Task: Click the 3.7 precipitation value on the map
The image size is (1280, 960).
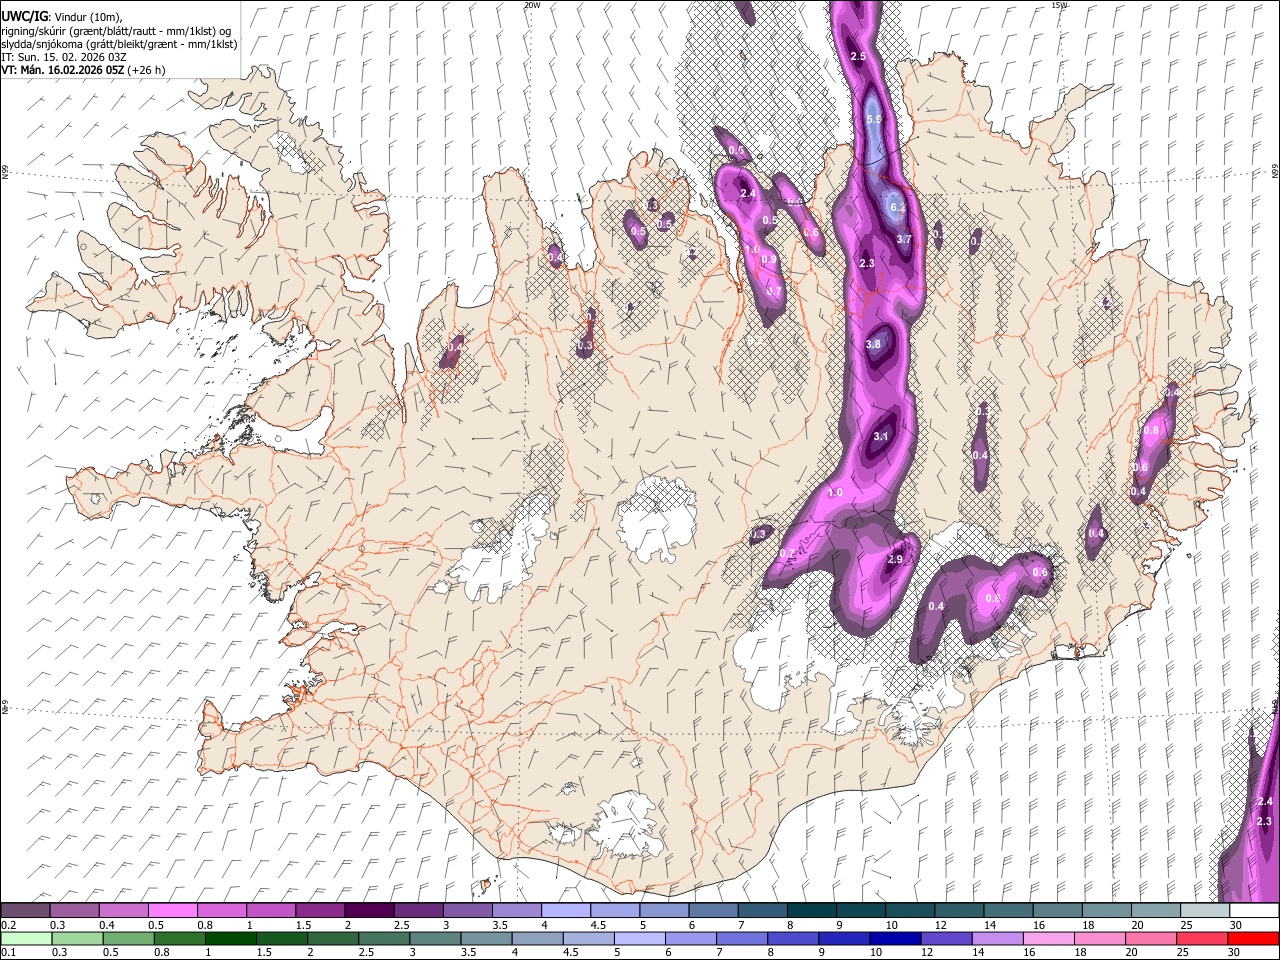Action: (904, 239)
